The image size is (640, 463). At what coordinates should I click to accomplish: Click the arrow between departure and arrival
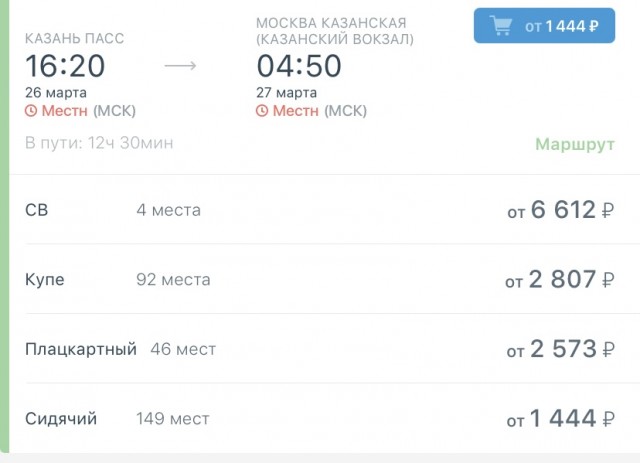pos(180,66)
